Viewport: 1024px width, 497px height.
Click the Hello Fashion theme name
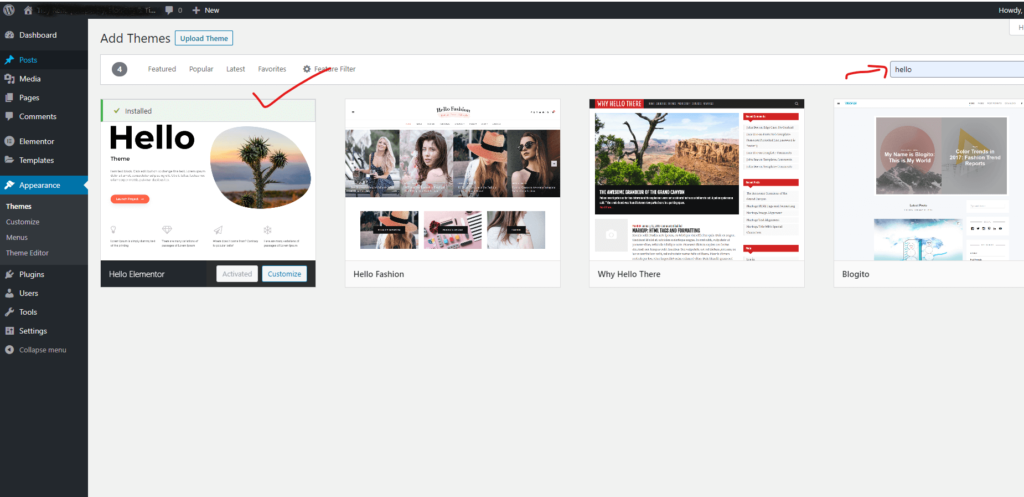coord(379,274)
